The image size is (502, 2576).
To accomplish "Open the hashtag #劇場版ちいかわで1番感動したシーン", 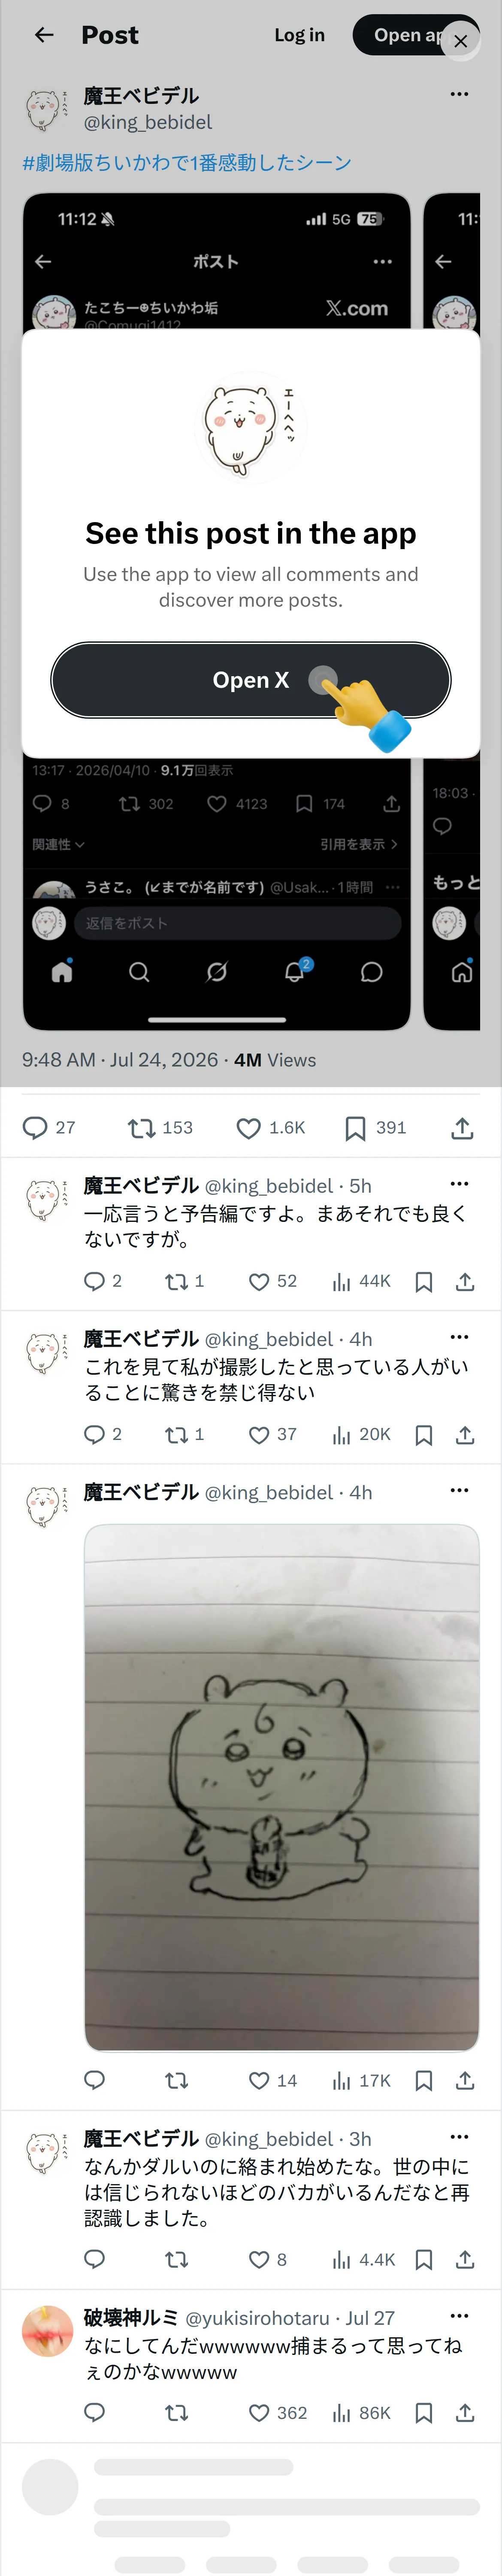I will (x=187, y=162).
